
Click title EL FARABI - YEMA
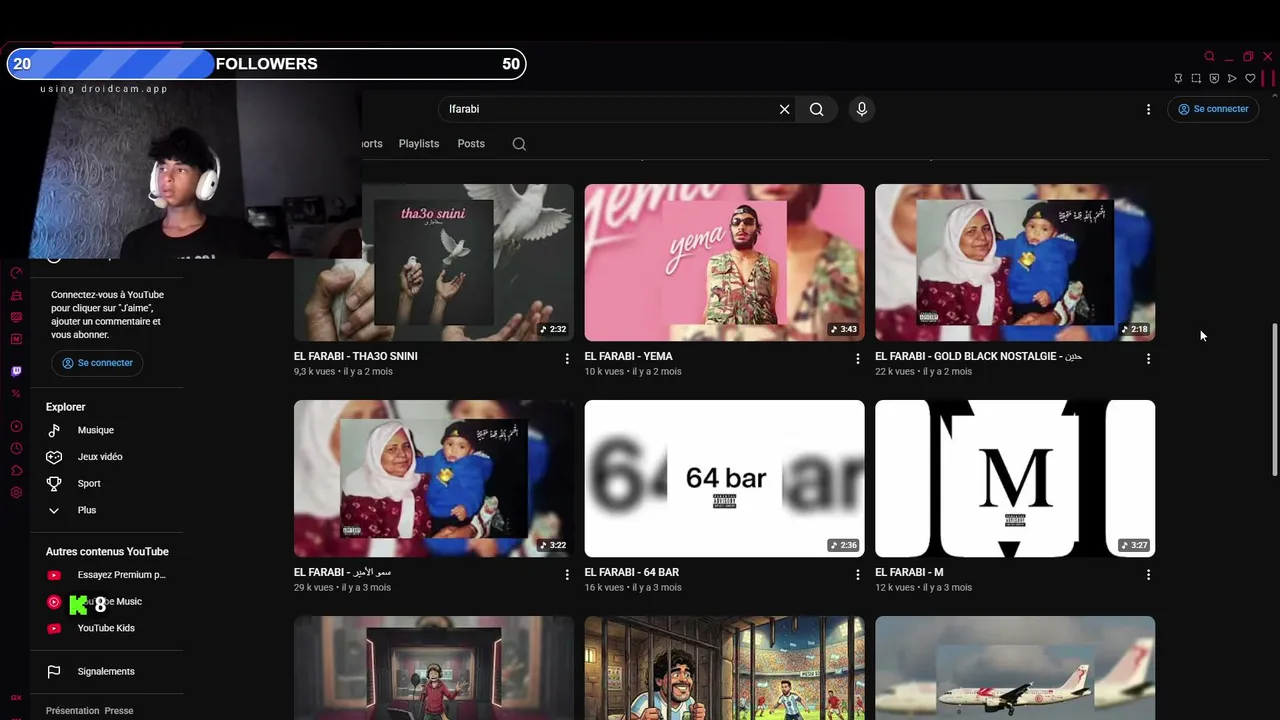click(629, 356)
